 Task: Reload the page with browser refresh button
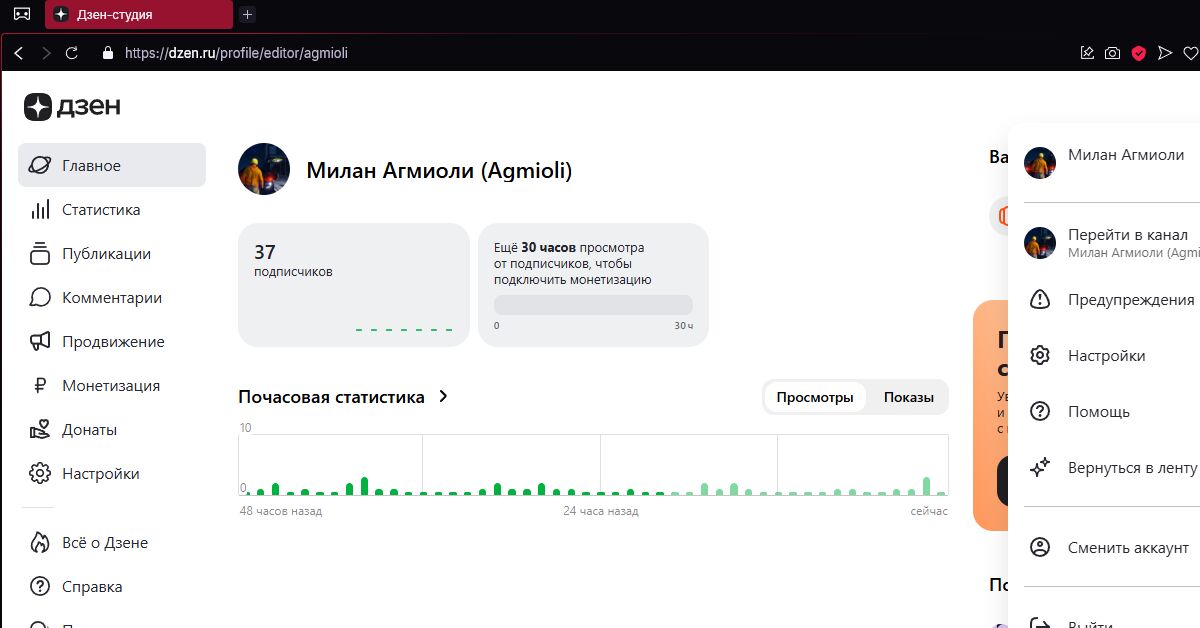pos(72,53)
